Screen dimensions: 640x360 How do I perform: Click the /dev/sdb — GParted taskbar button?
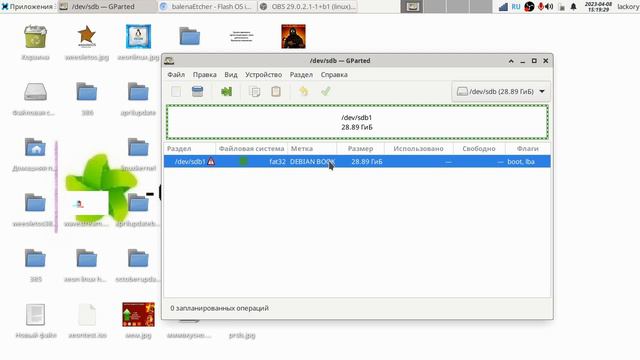tap(107, 7)
